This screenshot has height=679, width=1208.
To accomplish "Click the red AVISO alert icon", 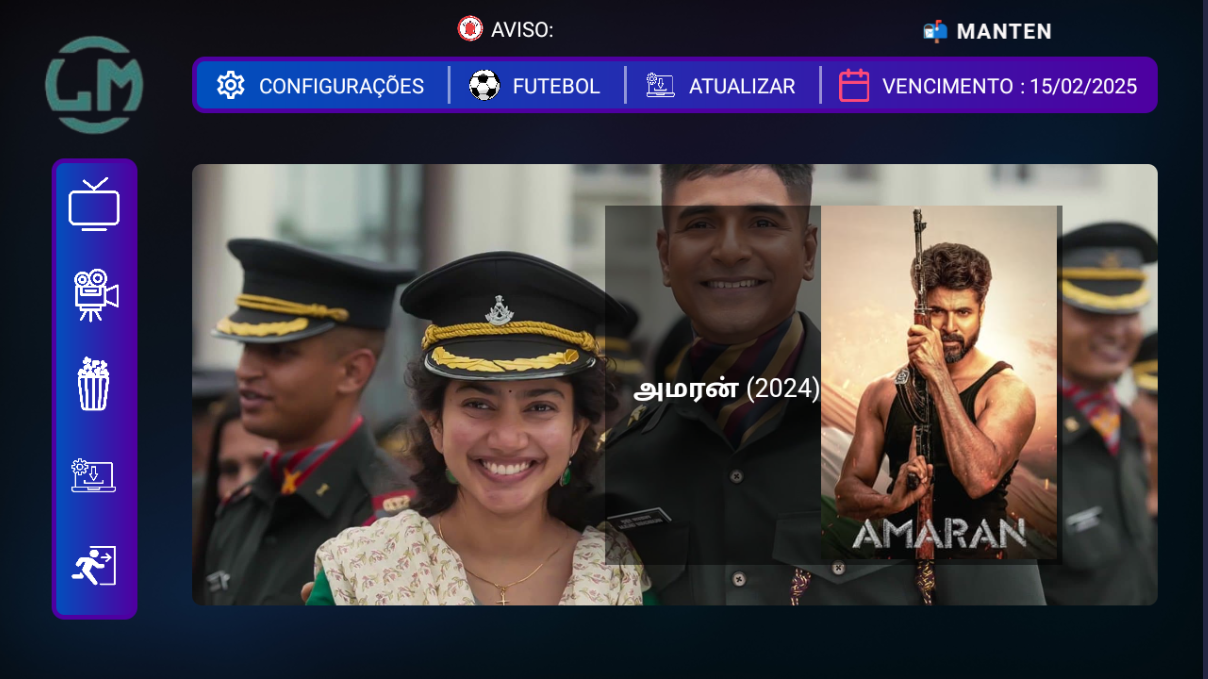I will click(470, 29).
